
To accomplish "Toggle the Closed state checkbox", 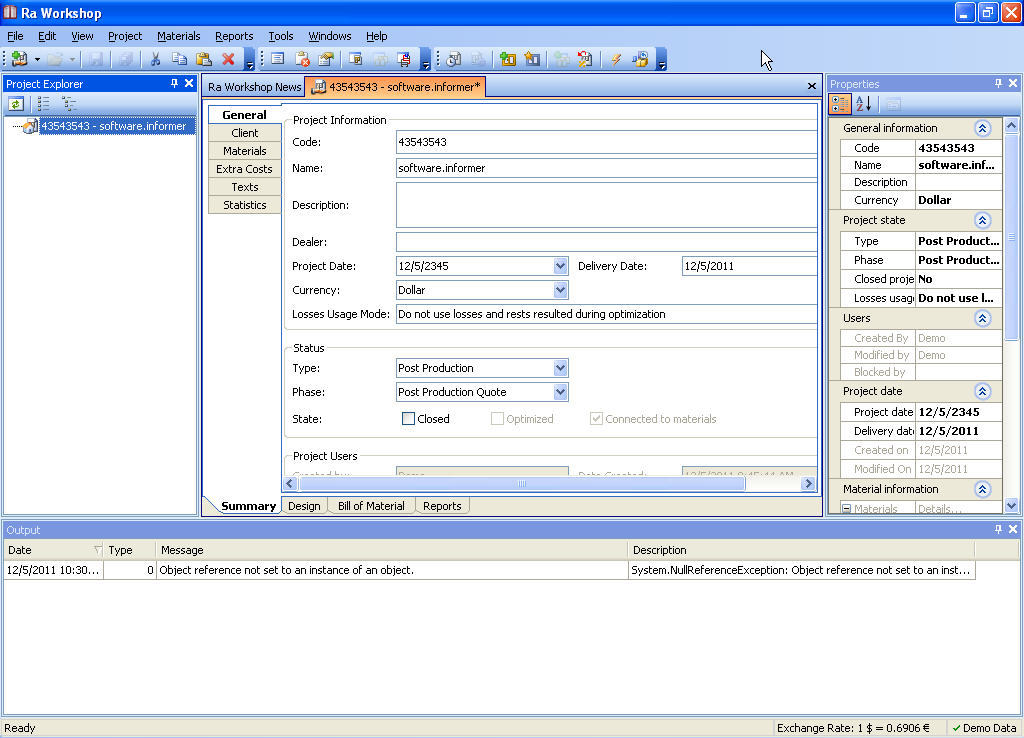I will 408,419.
